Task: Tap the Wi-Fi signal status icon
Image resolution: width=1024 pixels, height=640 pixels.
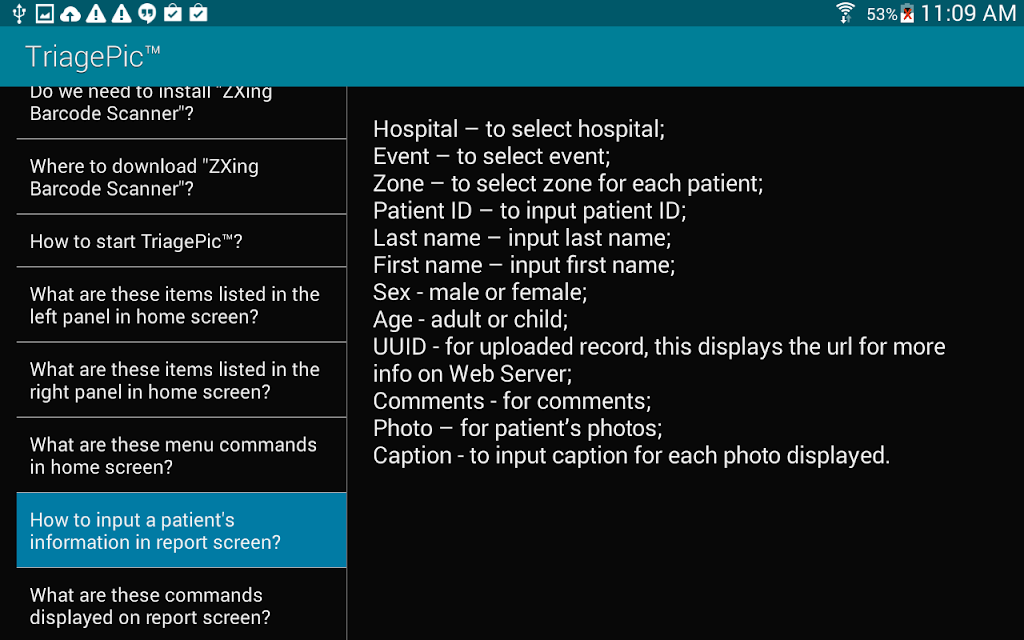Action: pyautogui.click(x=845, y=12)
